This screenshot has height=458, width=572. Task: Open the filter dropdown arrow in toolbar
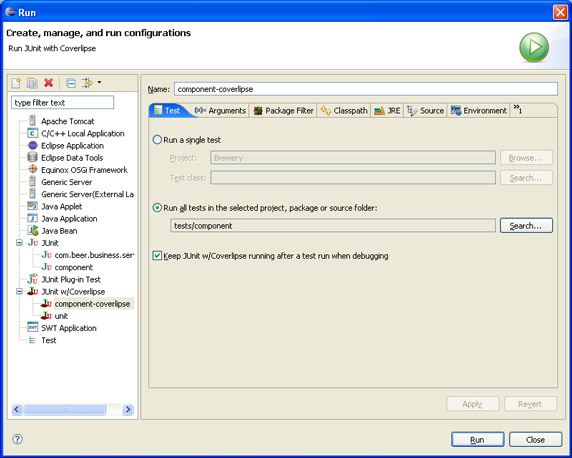pos(99,82)
